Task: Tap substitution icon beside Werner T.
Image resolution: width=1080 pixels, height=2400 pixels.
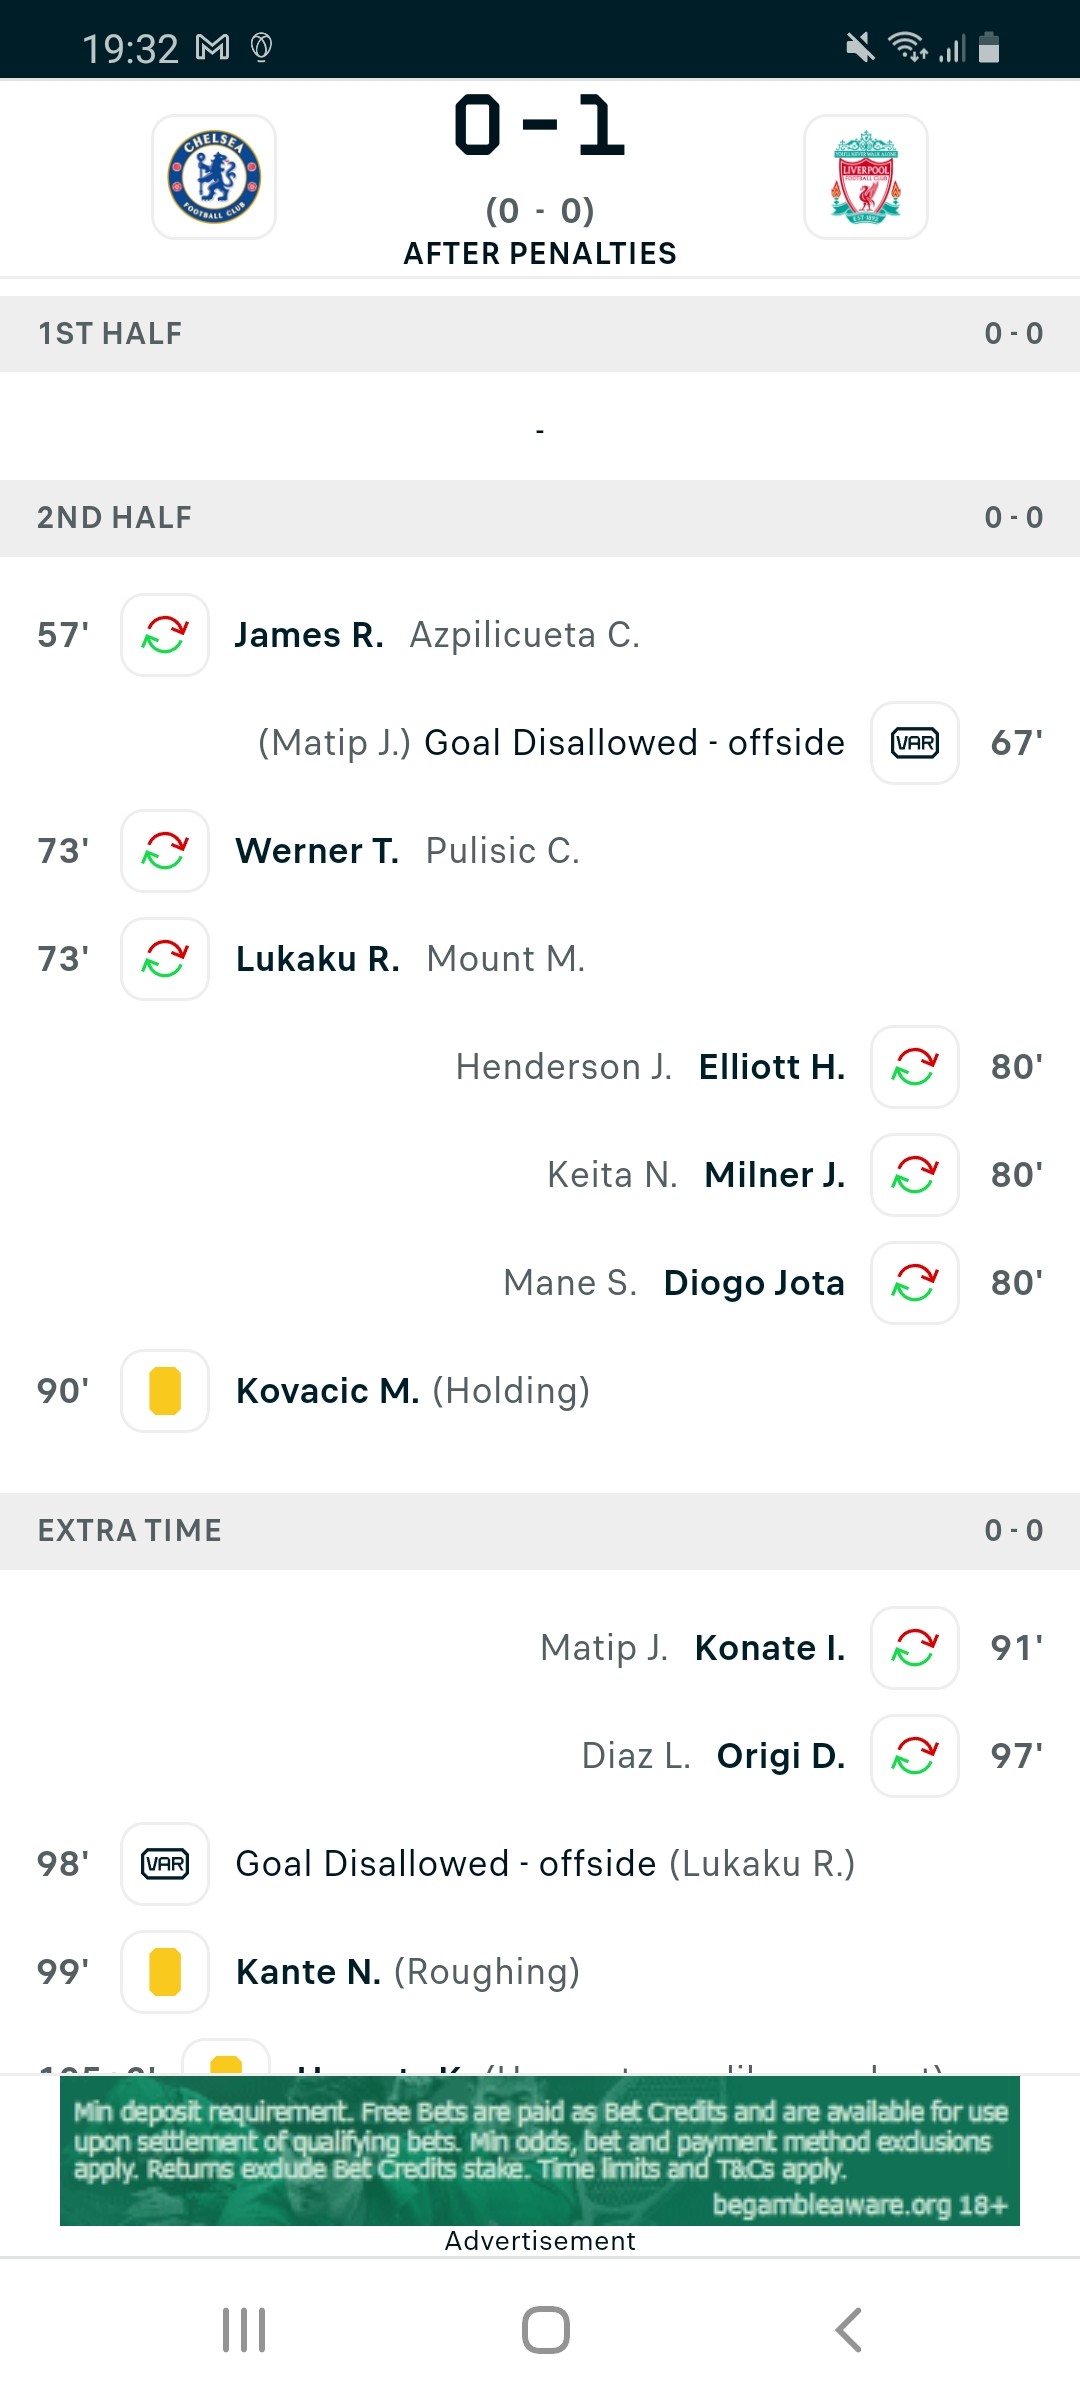Action: [x=165, y=851]
